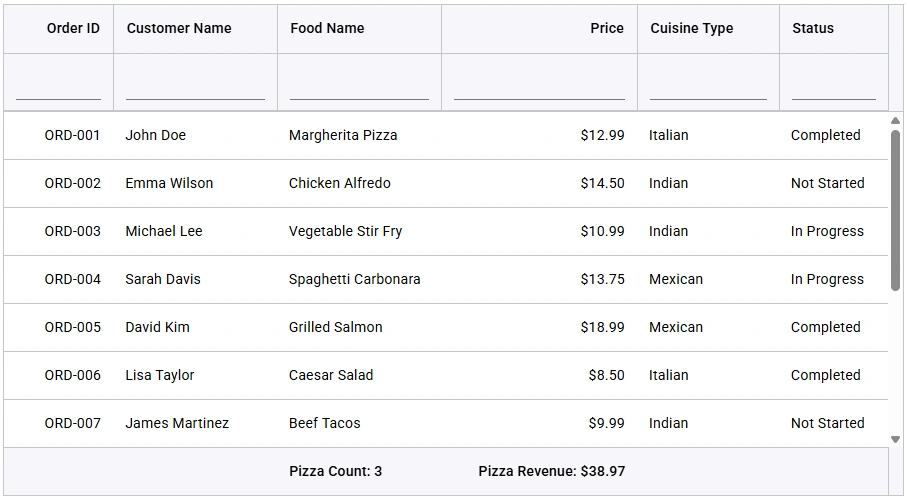The width and height of the screenshot is (907, 500).
Task: Sort by Order ID column header
Action: coord(73,28)
